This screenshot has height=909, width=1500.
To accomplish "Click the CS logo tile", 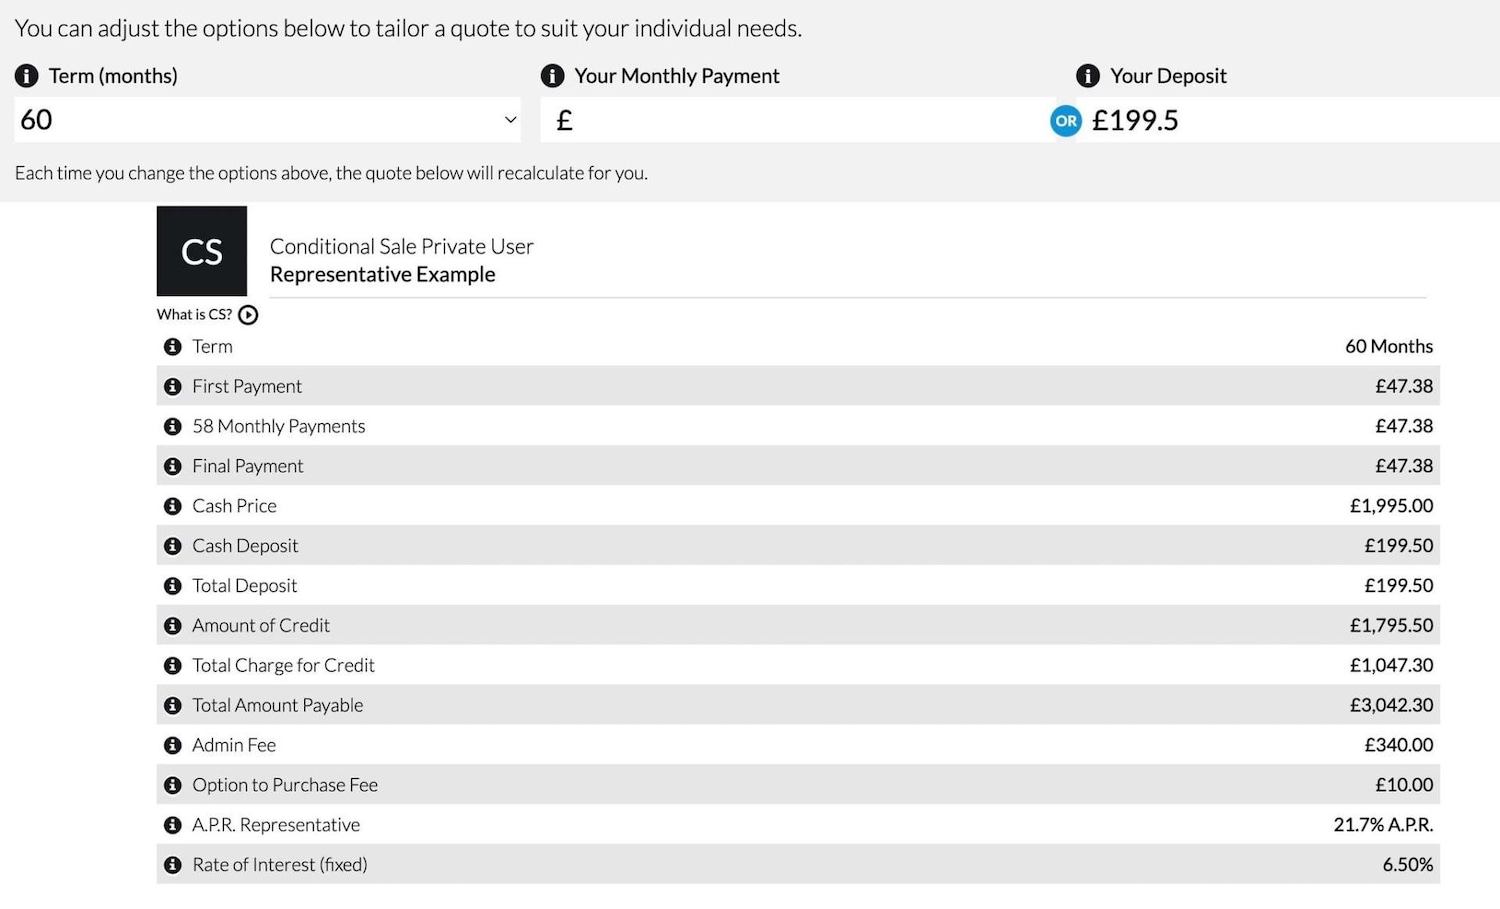I will point(202,251).
